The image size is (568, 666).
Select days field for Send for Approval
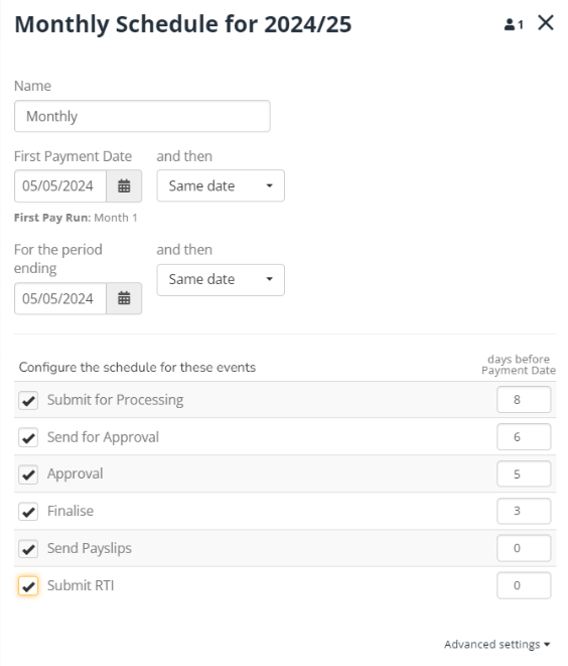524,437
